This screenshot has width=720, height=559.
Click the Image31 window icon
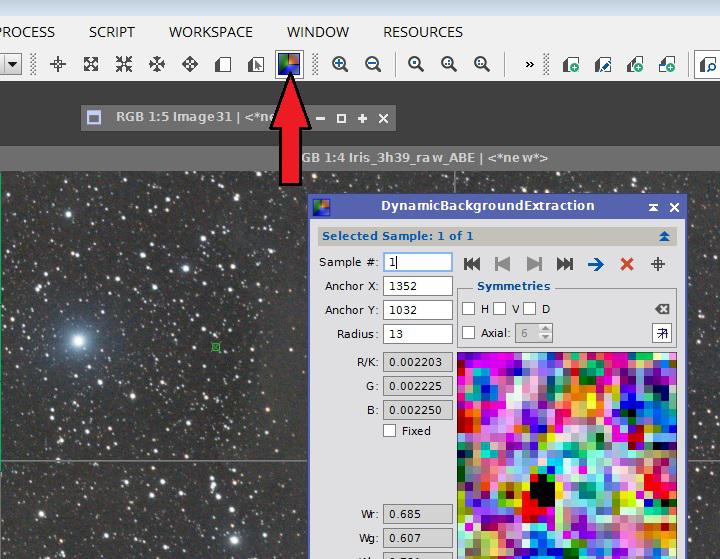(x=94, y=118)
